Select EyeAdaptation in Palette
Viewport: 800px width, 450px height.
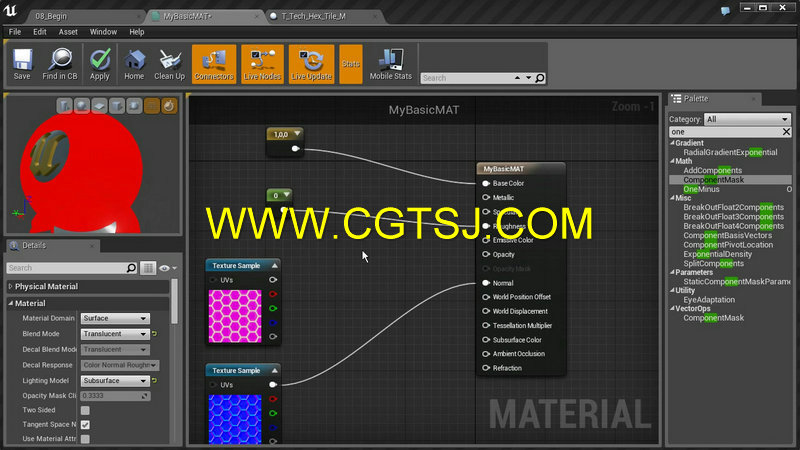pyautogui.click(x=709, y=300)
